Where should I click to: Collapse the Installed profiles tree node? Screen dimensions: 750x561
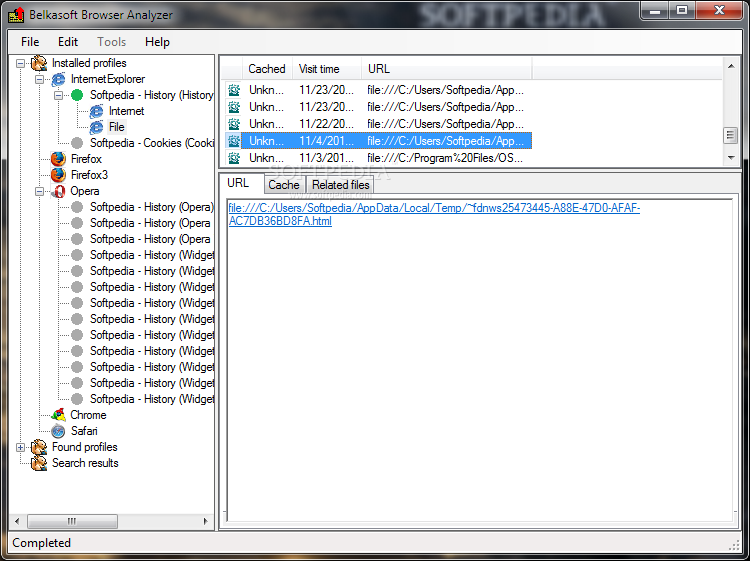(x=20, y=63)
